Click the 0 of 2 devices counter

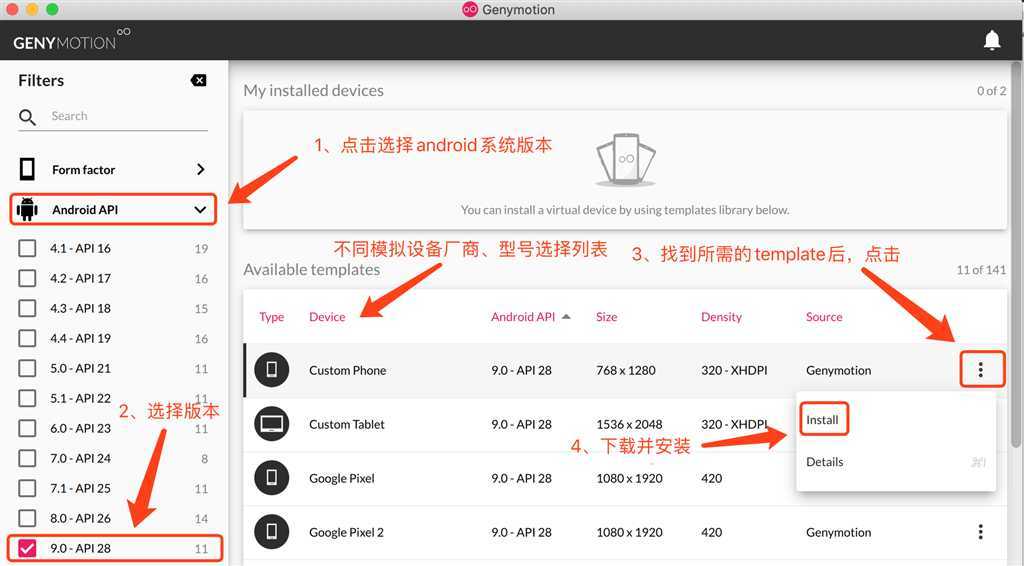pos(991,91)
